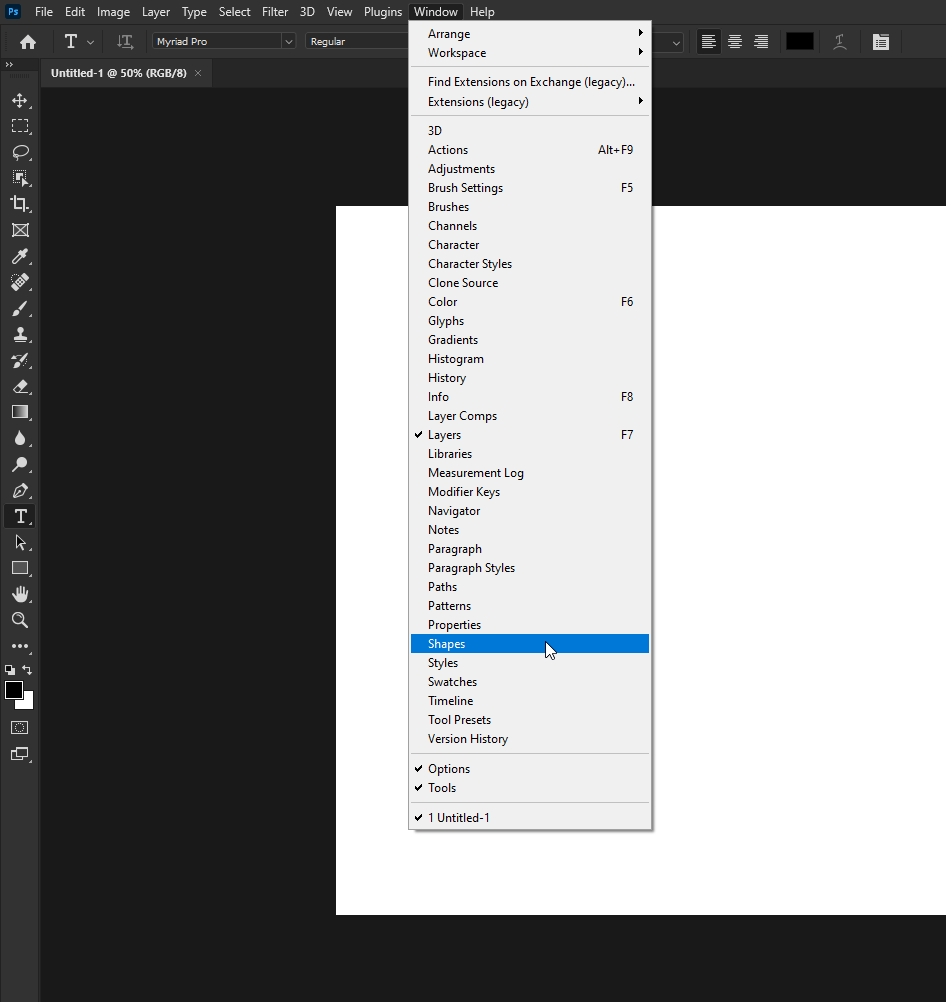Select the Eraser tool
946x1002 pixels.
coord(20,386)
